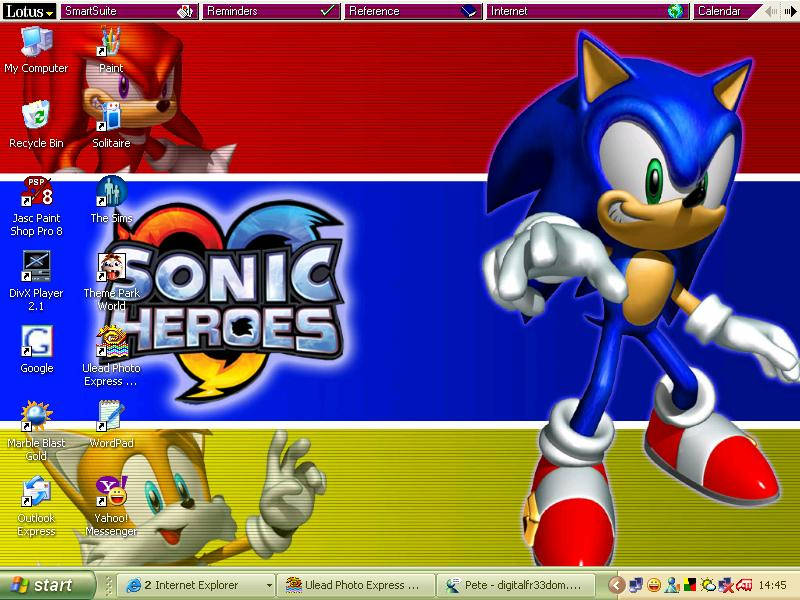
Task: Select the WordPad shortcut icon
Action: pos(111,424)
